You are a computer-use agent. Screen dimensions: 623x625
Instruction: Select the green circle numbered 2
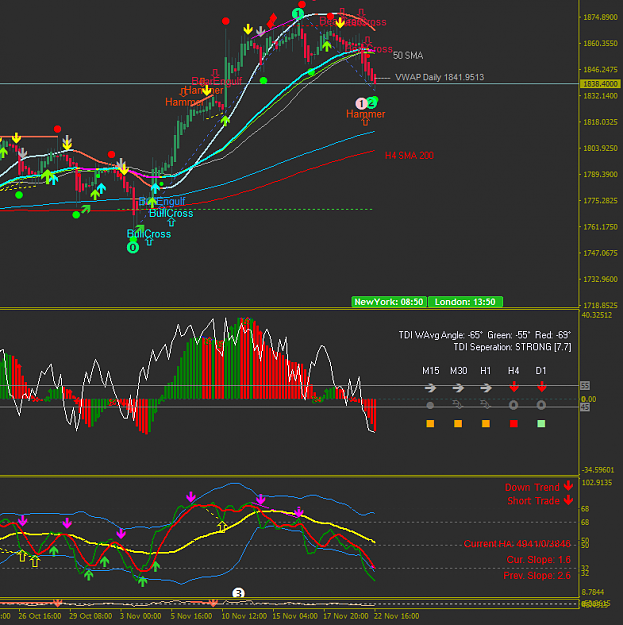(371, 104)
